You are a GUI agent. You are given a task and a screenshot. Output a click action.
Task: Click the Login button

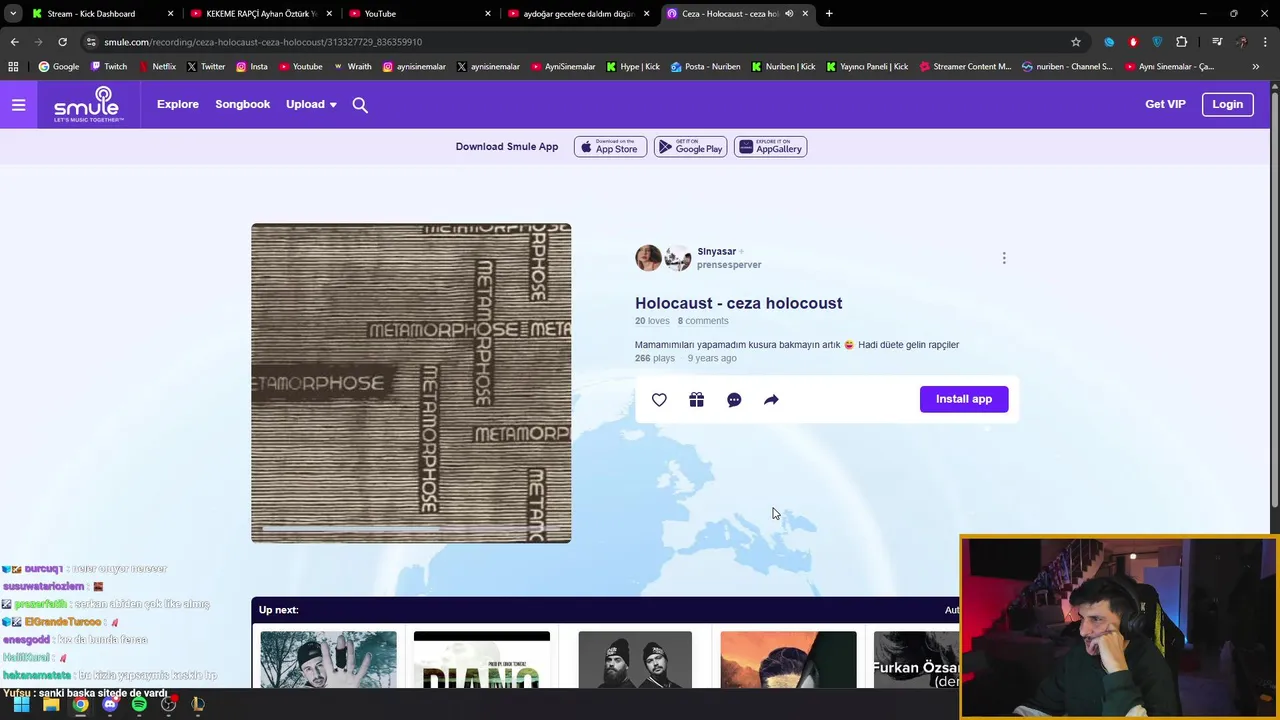1227,105
